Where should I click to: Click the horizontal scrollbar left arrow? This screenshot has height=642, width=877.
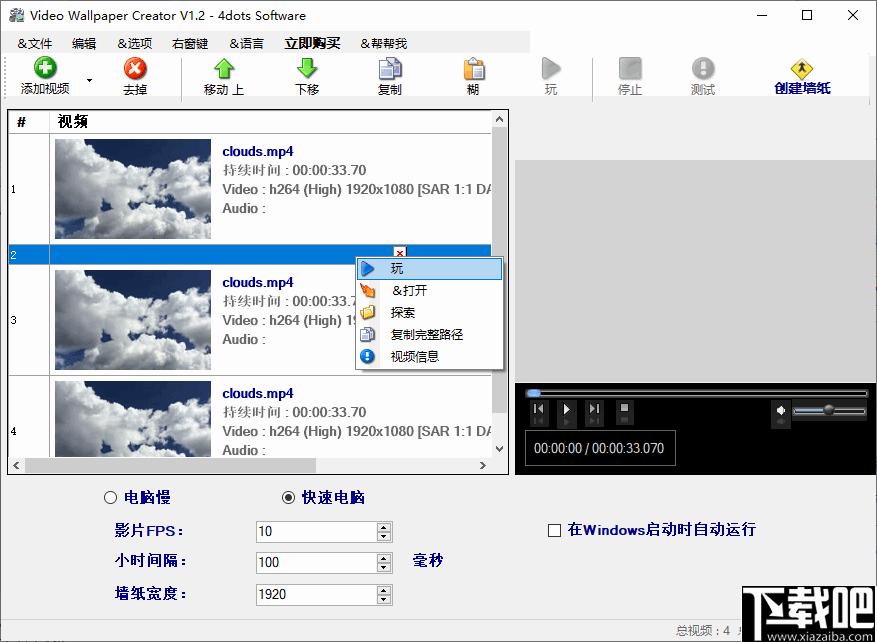click(16, 465)
